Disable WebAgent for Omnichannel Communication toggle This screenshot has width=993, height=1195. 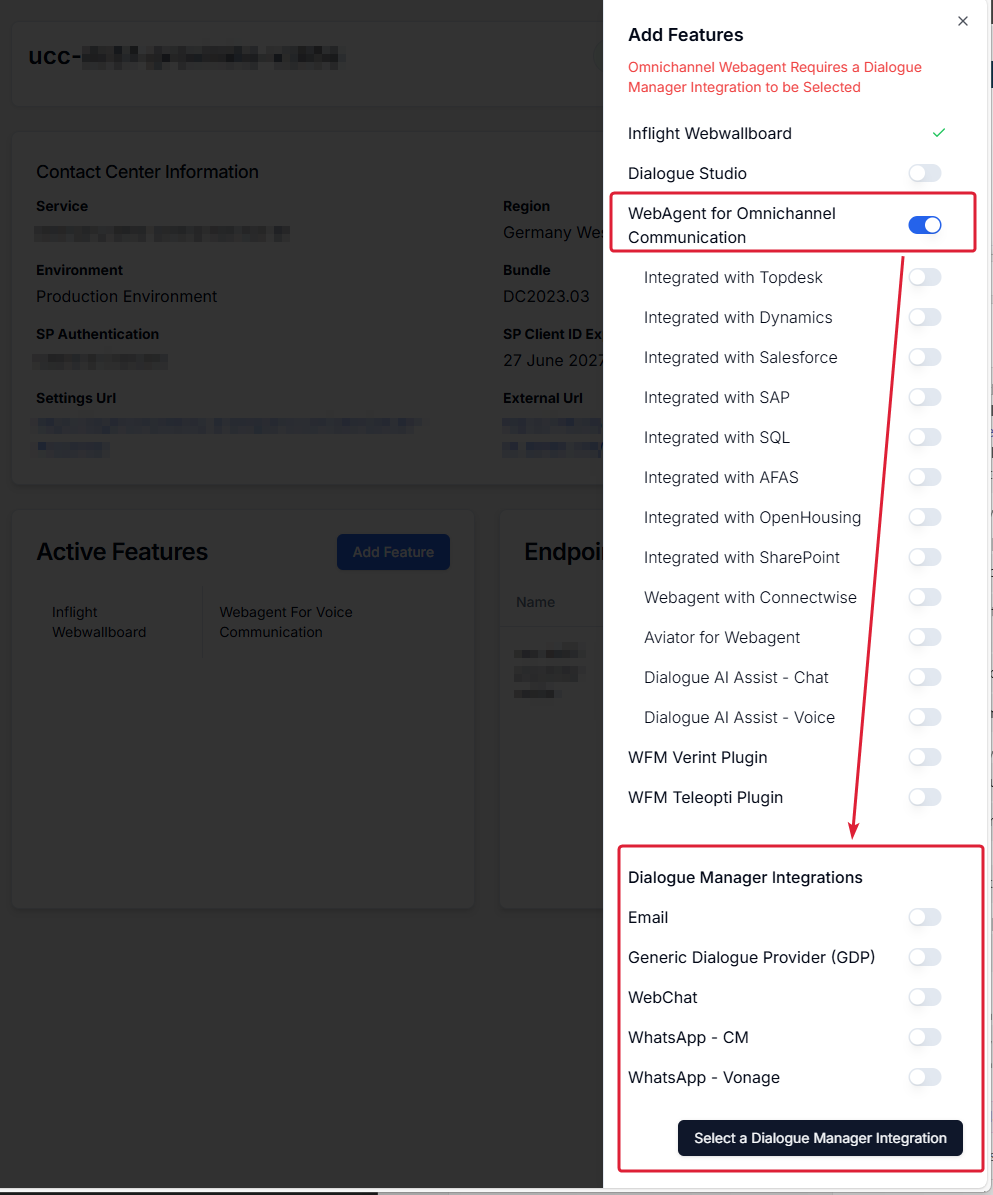pos(924,225)
